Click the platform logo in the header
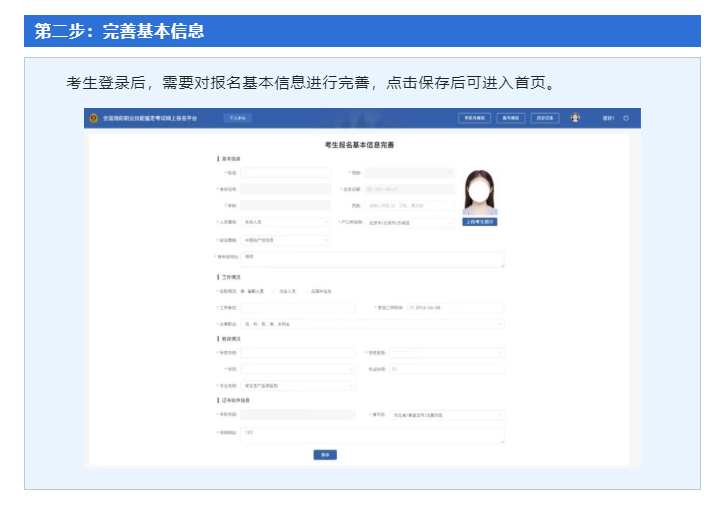The height and width of the screenshot is (509, 722). click(x=96, y=118)
